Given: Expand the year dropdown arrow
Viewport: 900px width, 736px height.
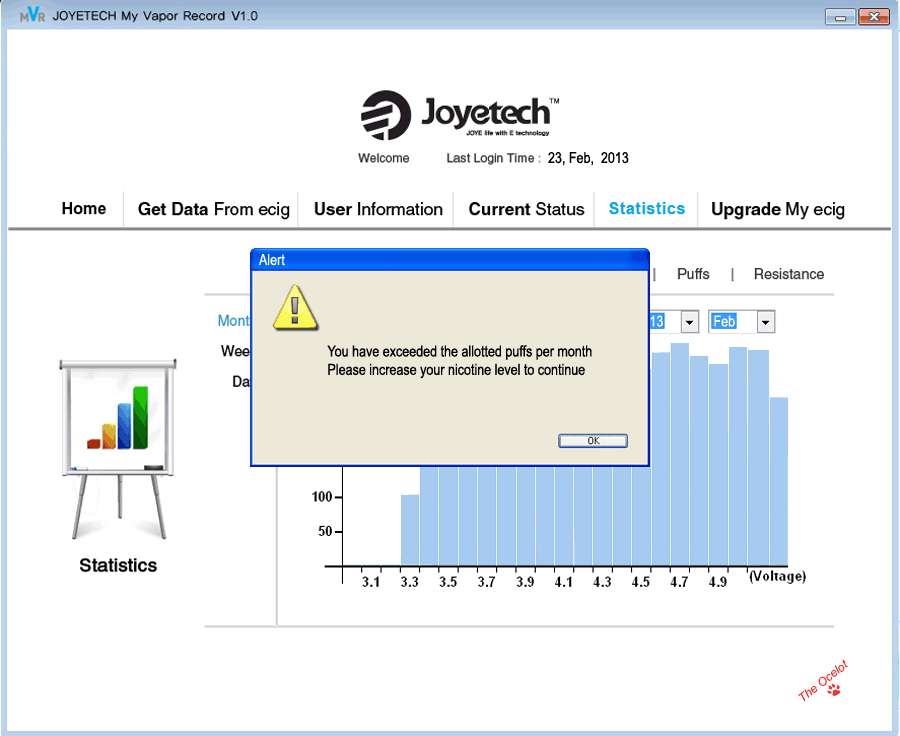Looking at the screenshot, I should click(x=689, y=322).
